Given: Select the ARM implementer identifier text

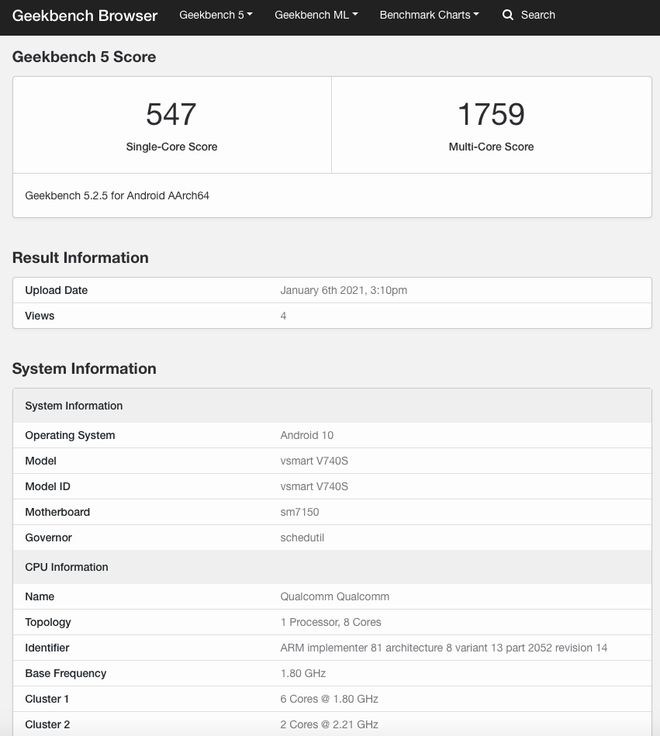Looking at the screenshot, I should pyautogui.click(x=443, y=648).
